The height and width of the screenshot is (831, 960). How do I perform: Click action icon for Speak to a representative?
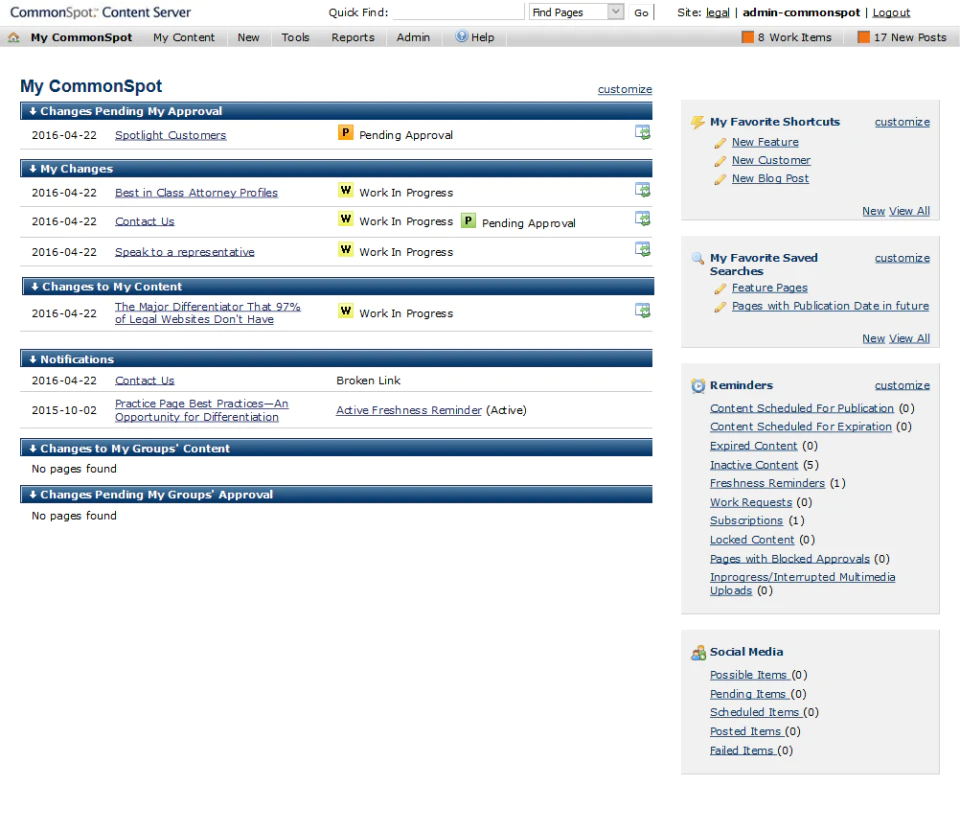tap(642, 249)
